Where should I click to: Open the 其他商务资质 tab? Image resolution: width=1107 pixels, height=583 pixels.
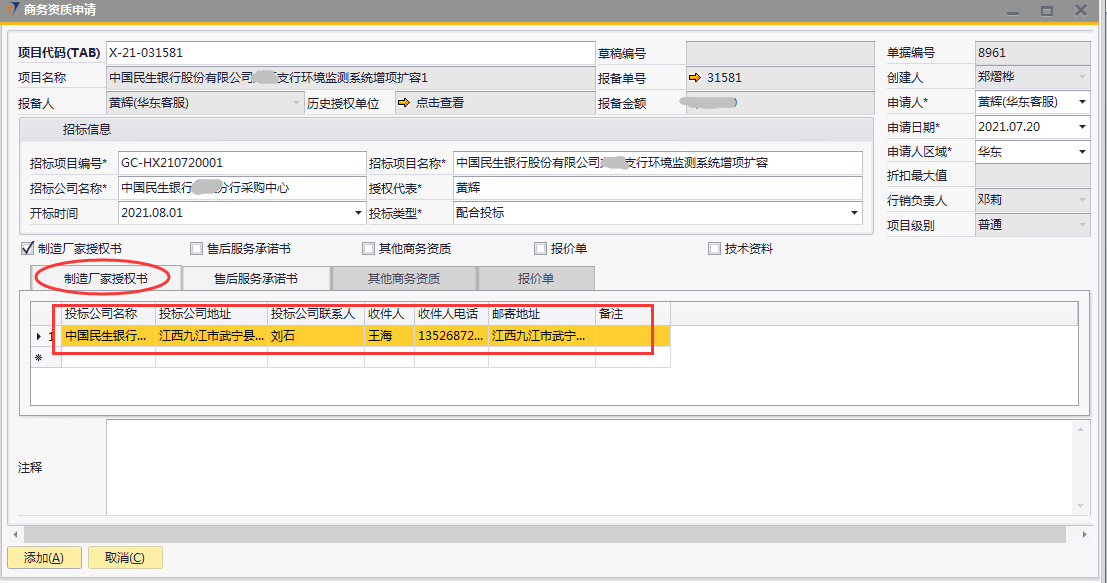[x=404, y=278]
